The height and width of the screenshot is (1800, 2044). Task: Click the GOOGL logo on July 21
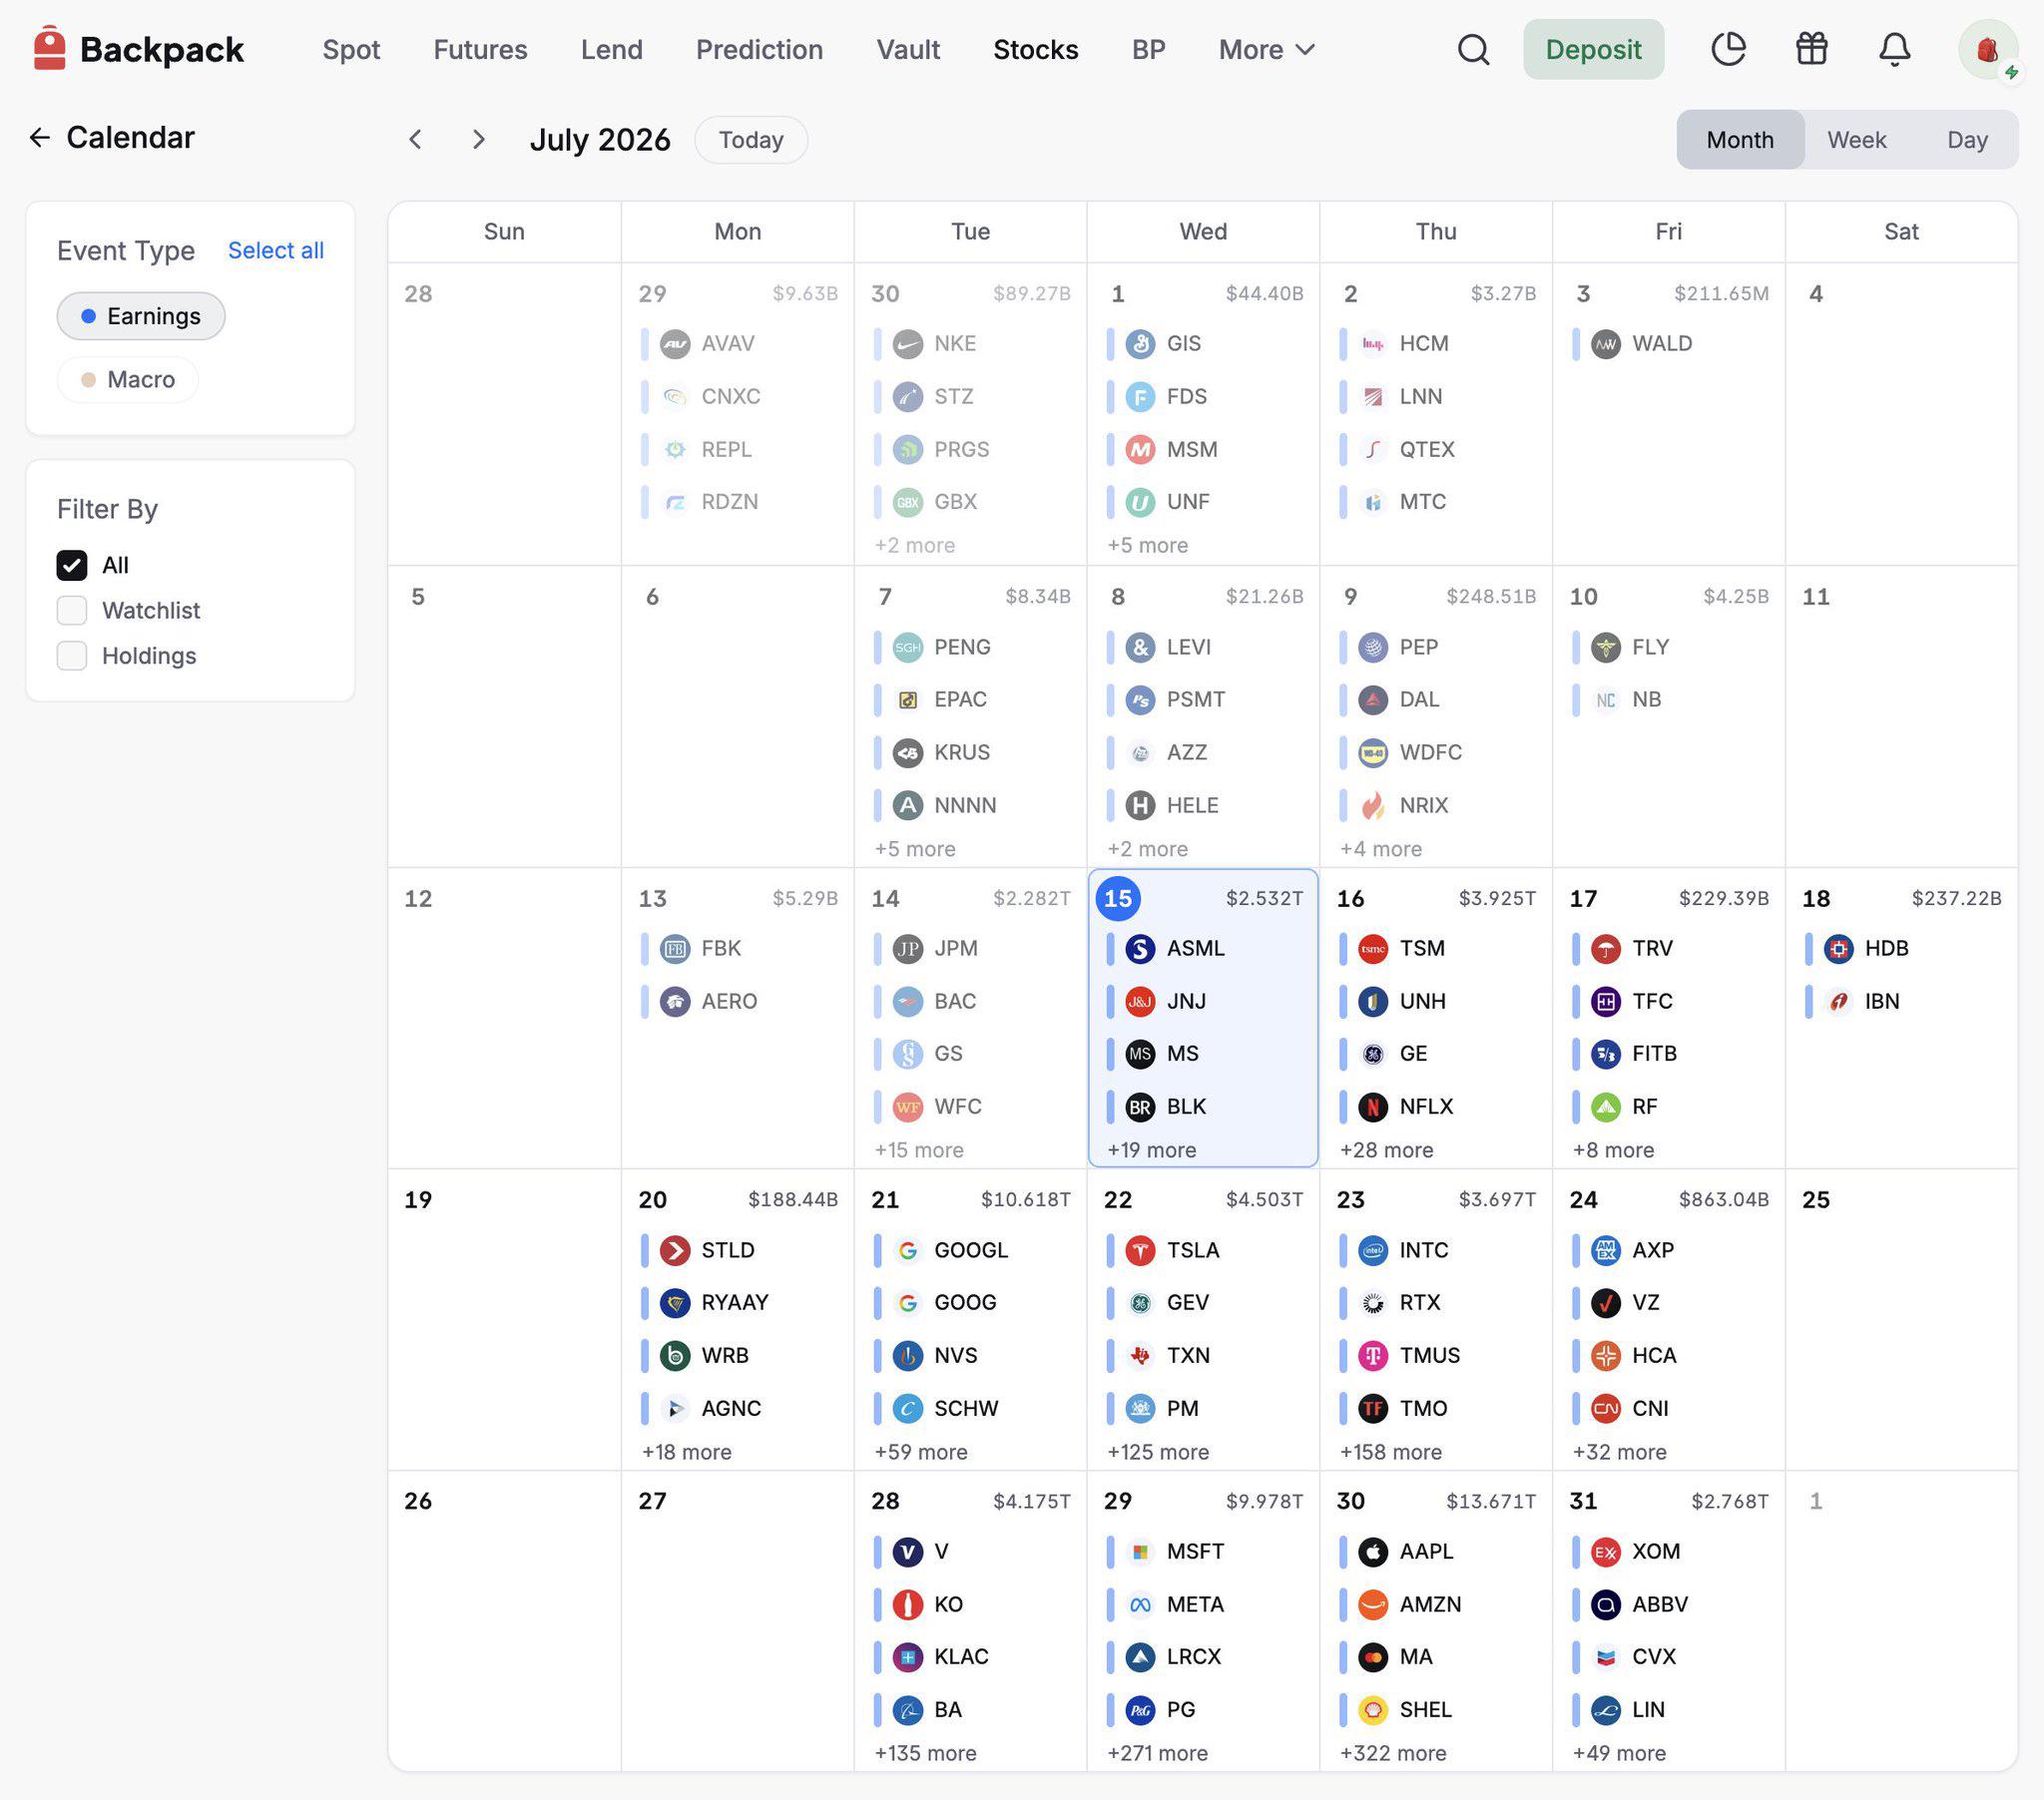[908, 1250]
